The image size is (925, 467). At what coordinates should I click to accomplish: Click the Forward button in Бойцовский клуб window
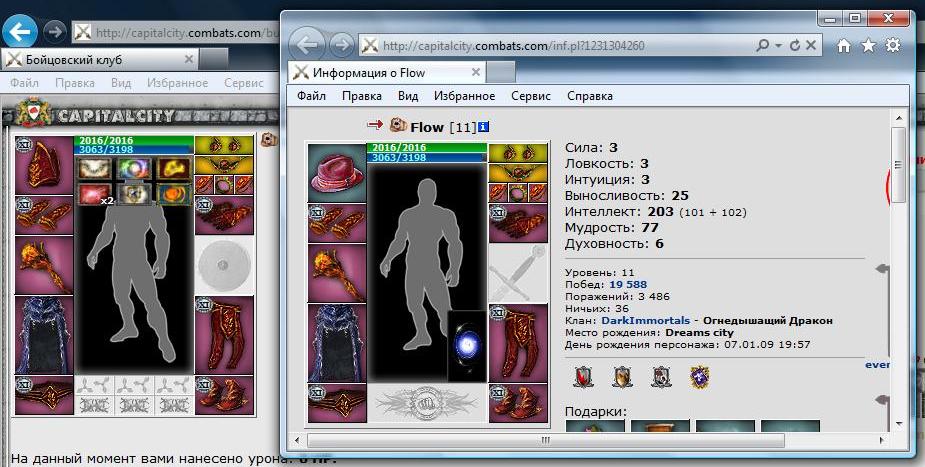(x=55, y=32)
